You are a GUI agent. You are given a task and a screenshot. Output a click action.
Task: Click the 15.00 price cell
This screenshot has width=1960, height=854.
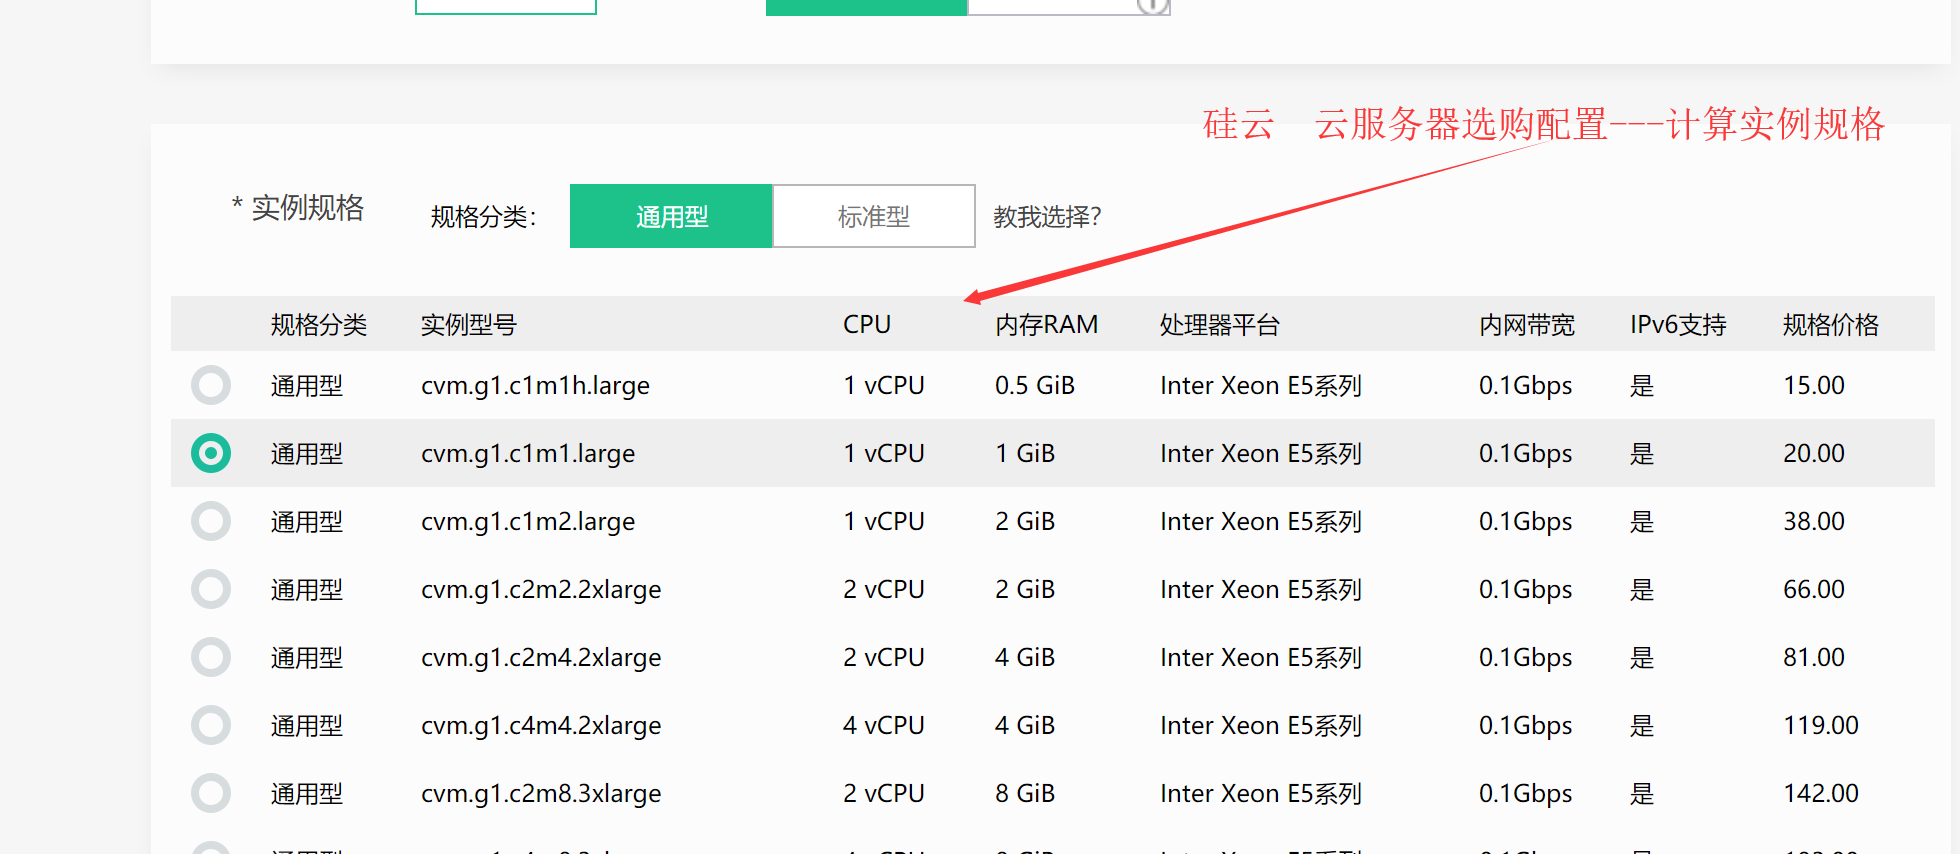[1814, 385]
